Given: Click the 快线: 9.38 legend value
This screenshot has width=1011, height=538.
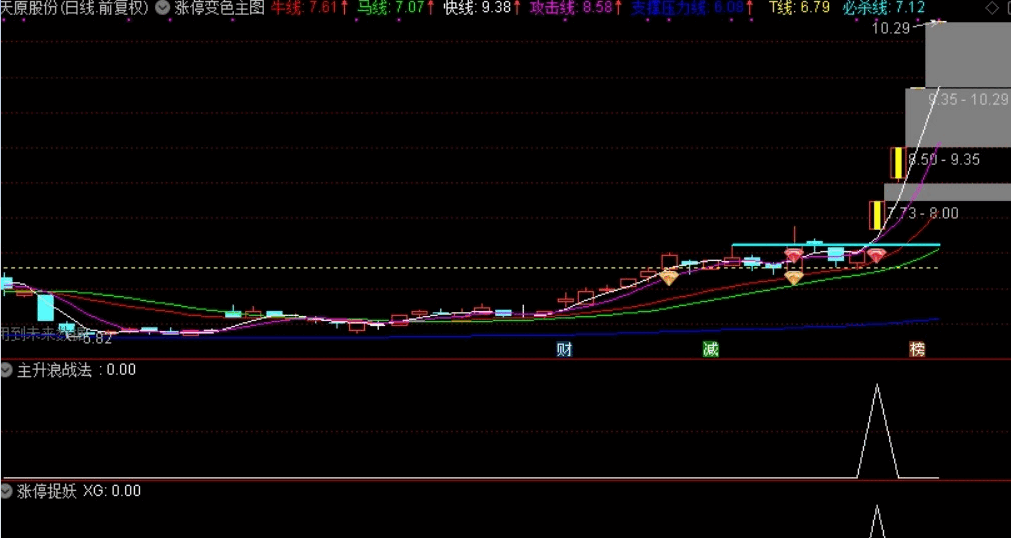Looking at the screenshot, I should [x=482, y=8].
